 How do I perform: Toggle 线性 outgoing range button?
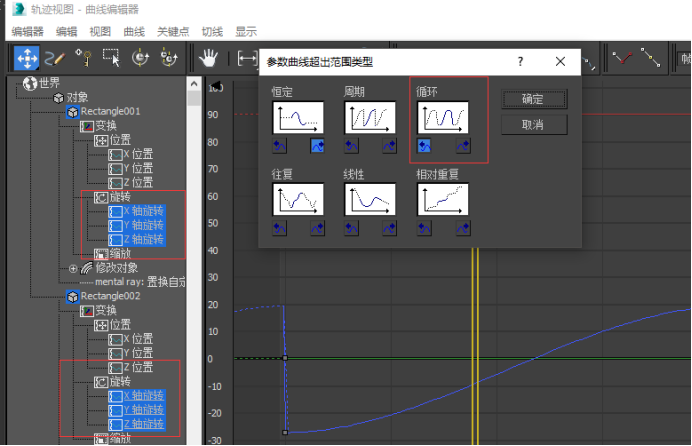pos(389,228)
